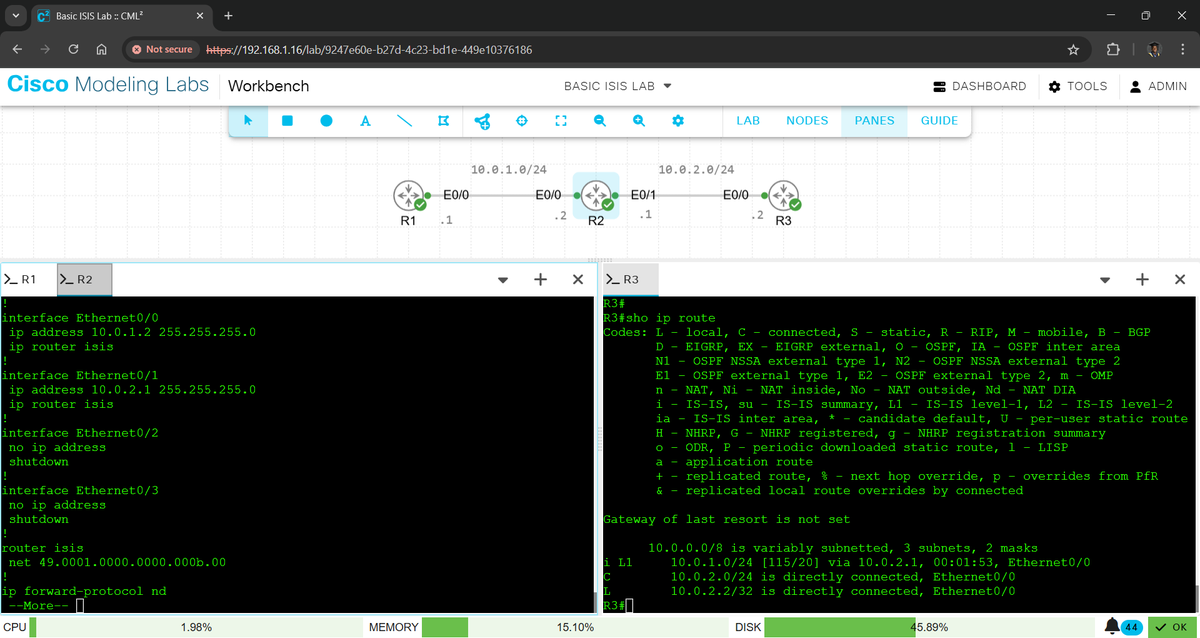Switch to the R2 console tab
This screenshot has height=638, width=1200.
tap(84, 280)
